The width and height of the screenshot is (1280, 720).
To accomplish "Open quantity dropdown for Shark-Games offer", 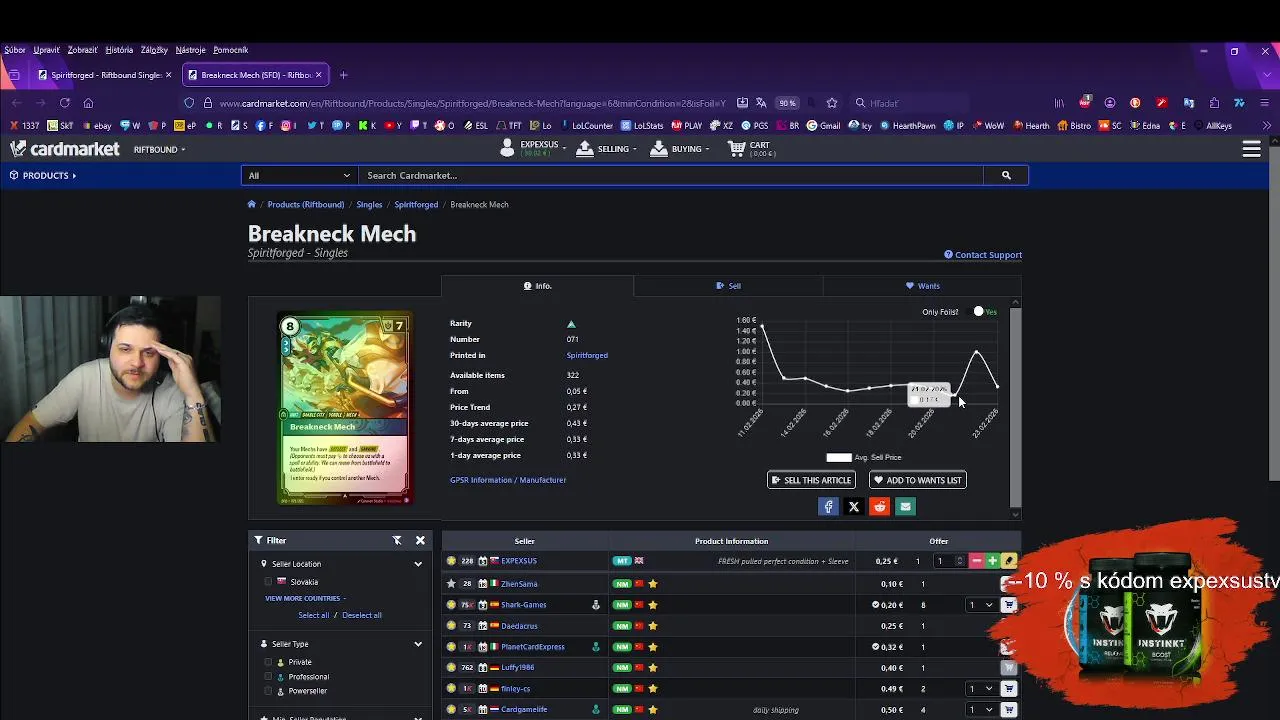I will (980, 605).
